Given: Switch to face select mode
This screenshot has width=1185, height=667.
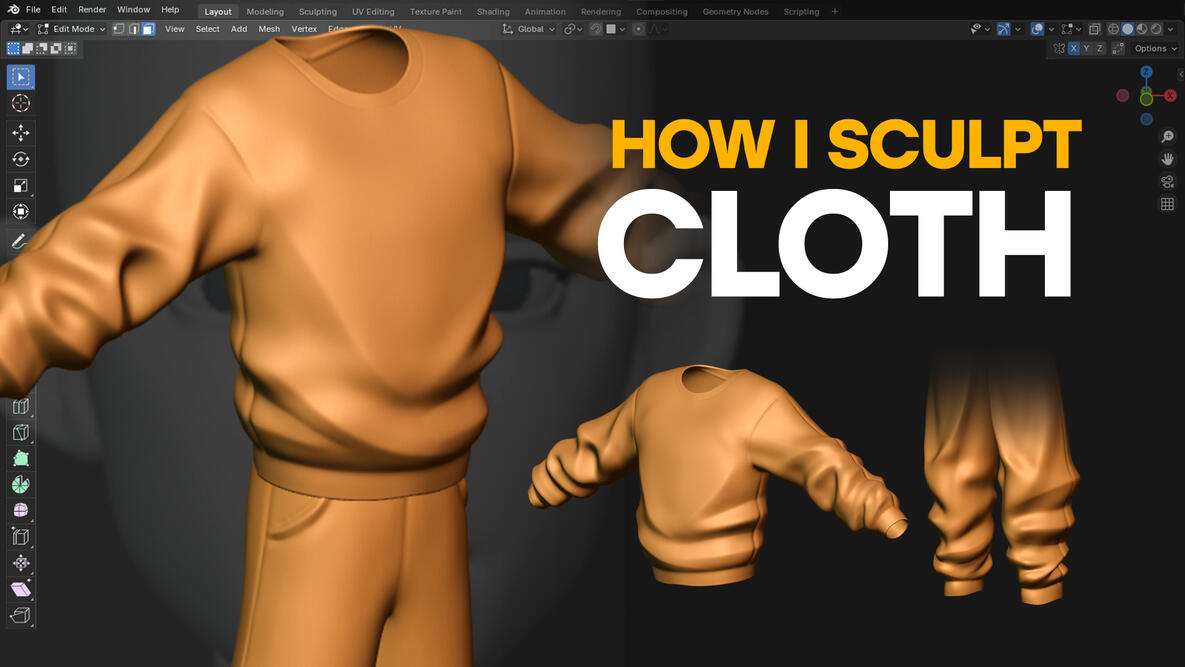Looking at the screenshot, I should point(147,28).
